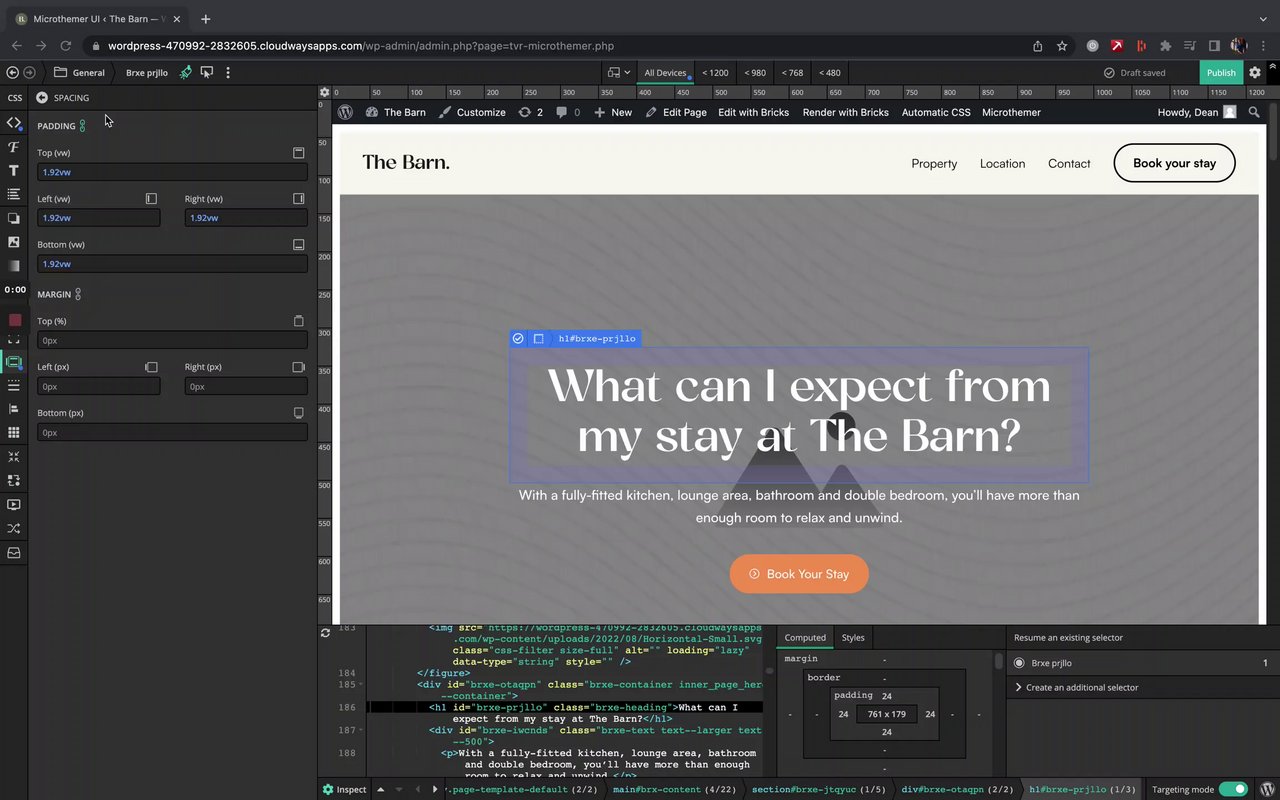
Task: Open the Transform group icon with inward arrows
Action: (x=14, y=457)
